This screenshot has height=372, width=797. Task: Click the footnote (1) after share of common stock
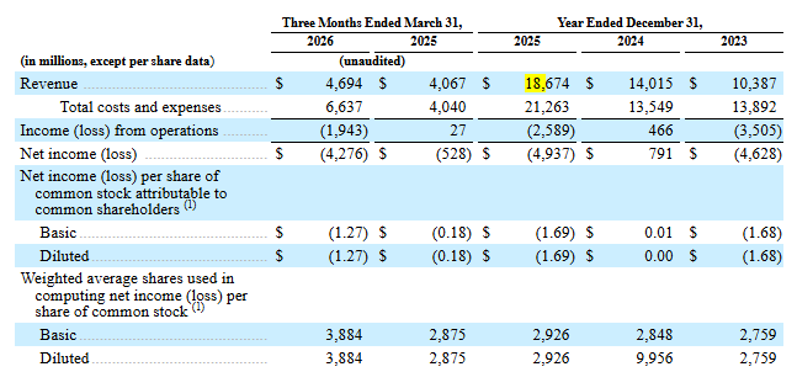[199, 308]
